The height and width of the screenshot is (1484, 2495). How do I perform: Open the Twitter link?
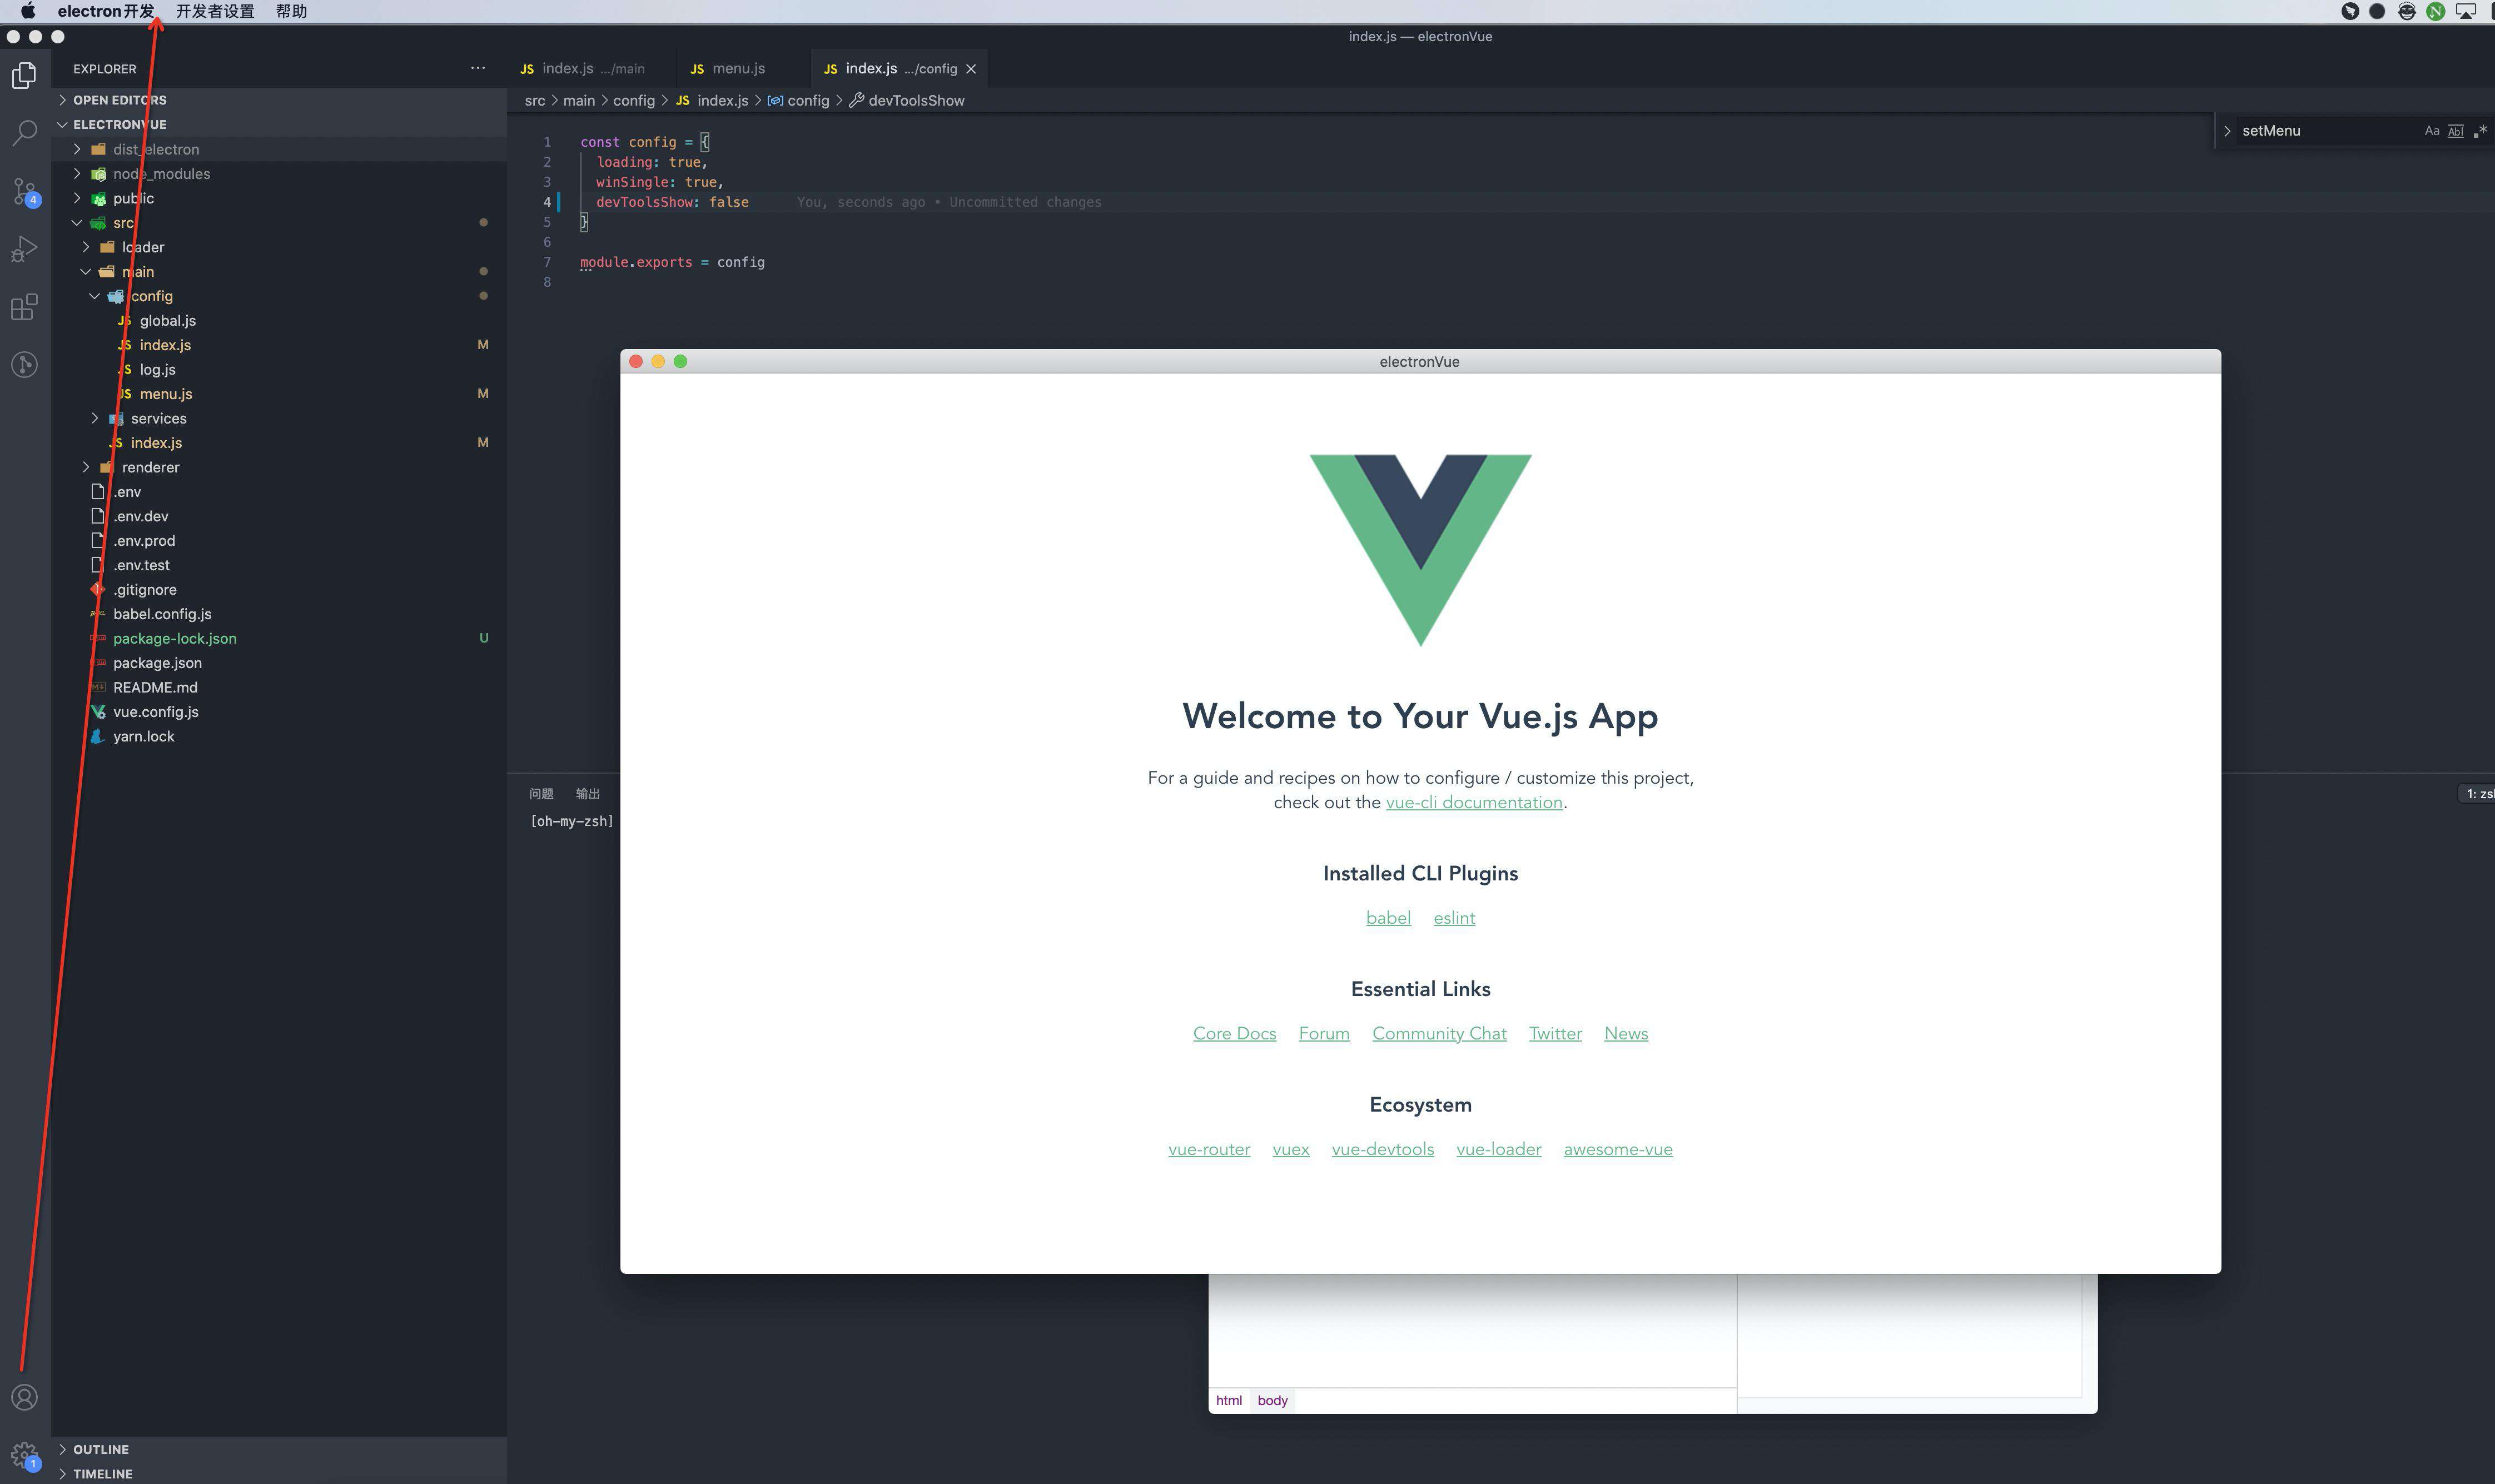[x=1555, y=1034]
